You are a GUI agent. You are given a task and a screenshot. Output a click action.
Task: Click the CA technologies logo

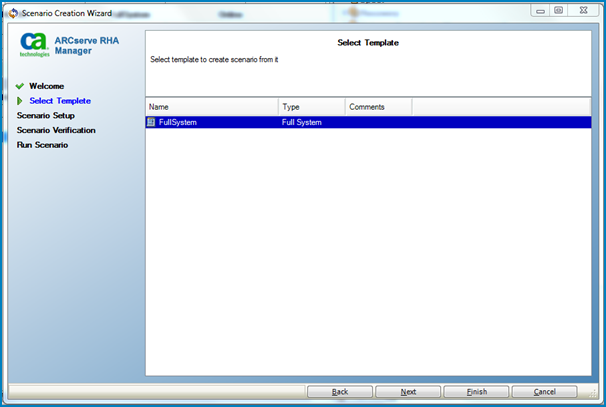click(x=34, y=44)
